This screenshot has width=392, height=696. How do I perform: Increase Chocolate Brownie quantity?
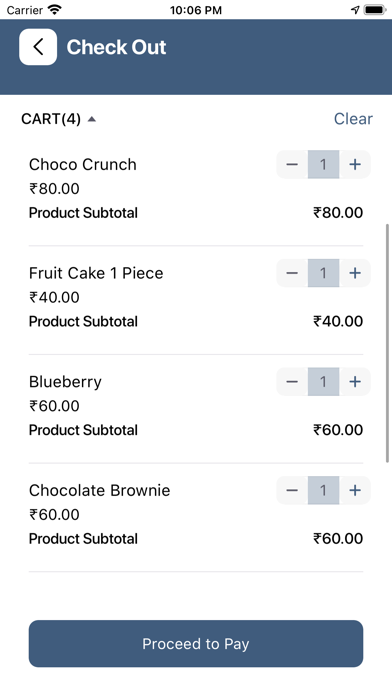click(355, 490)
